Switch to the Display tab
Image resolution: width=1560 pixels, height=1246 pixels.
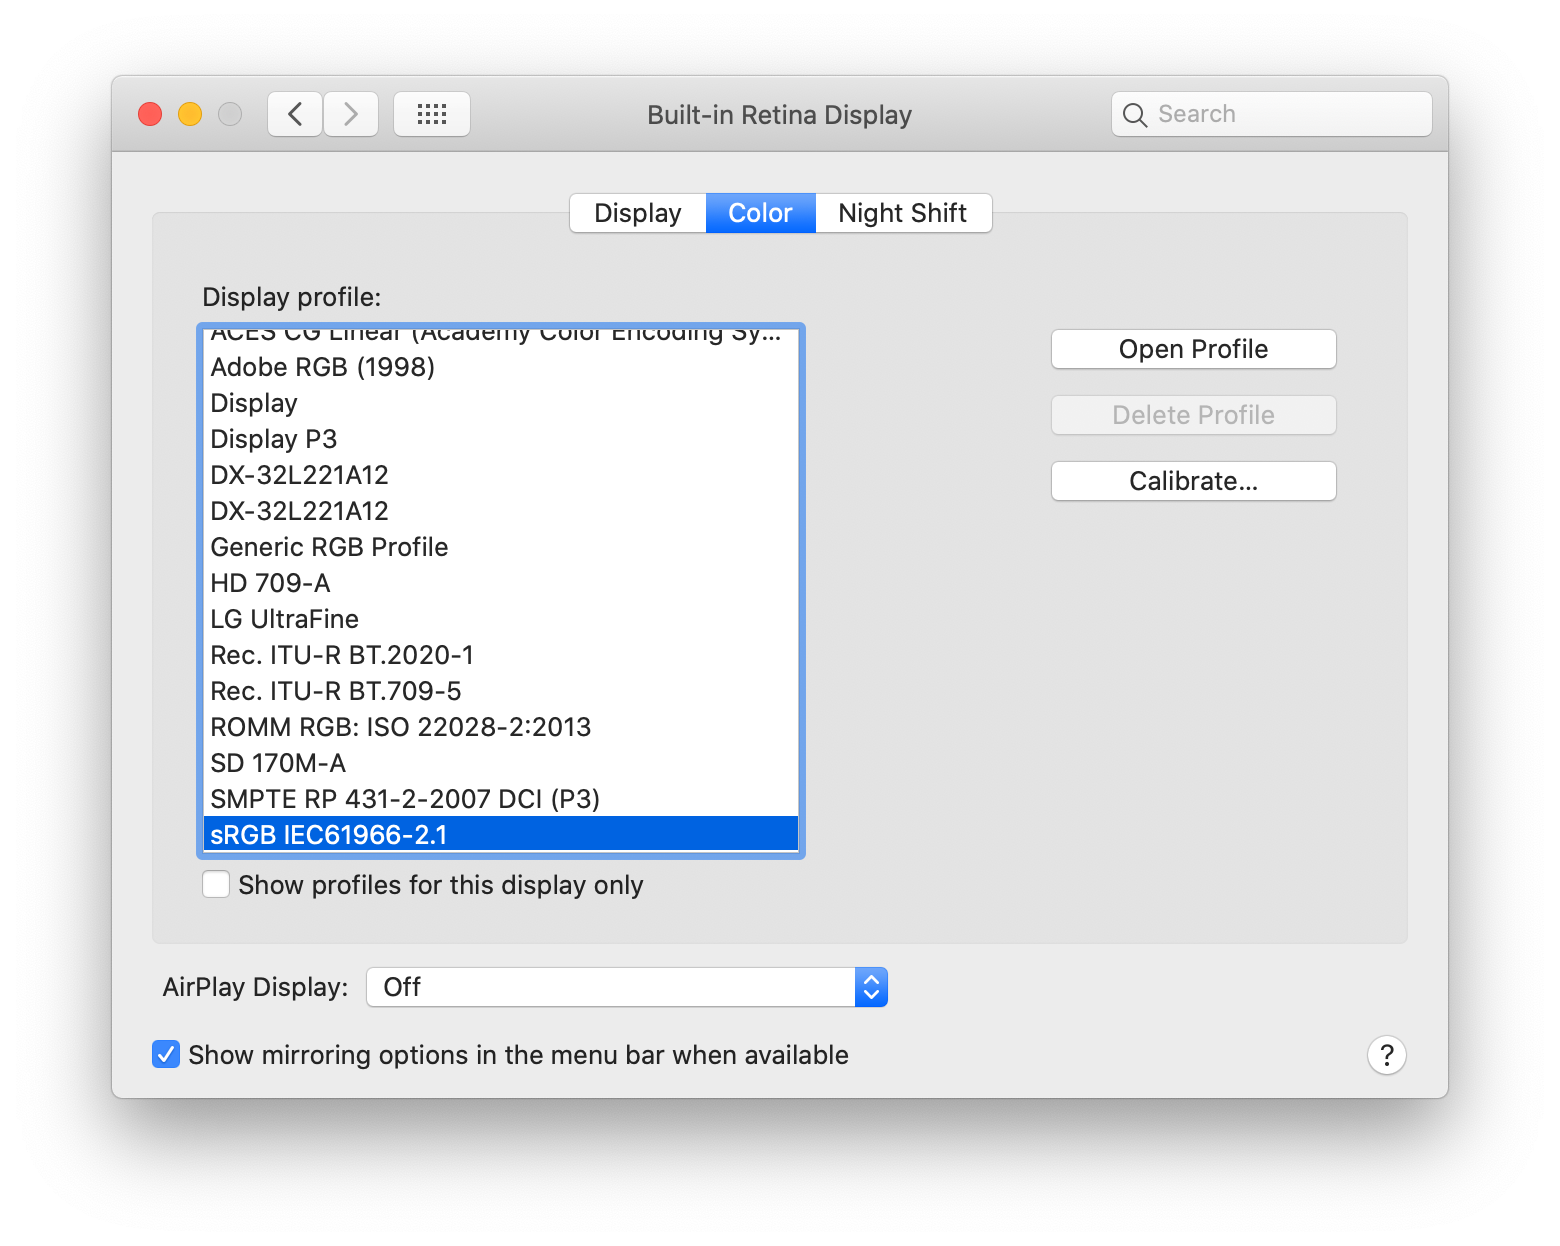point(637,213)
